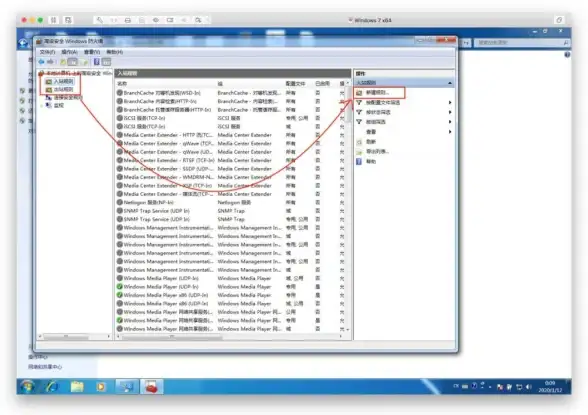Toggle the Show/Hide Console Tree toolbar icon
Screen dimensions: 588x415
[72, 62]
